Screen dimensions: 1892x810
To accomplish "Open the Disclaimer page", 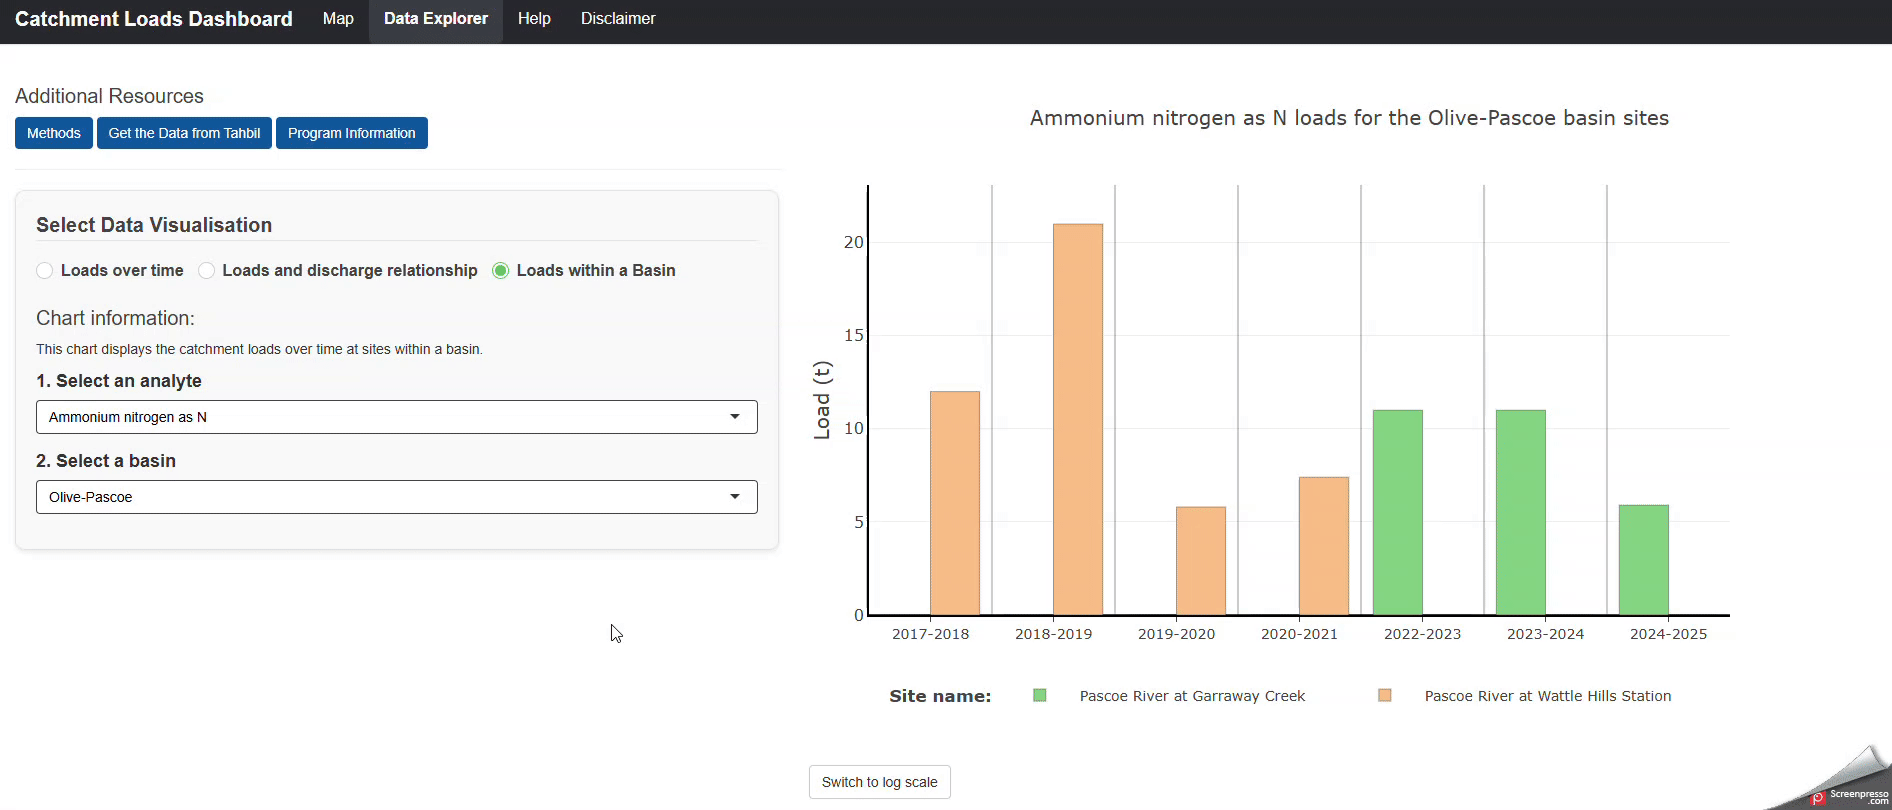I will pyautogui.click(x=618, y=19).
